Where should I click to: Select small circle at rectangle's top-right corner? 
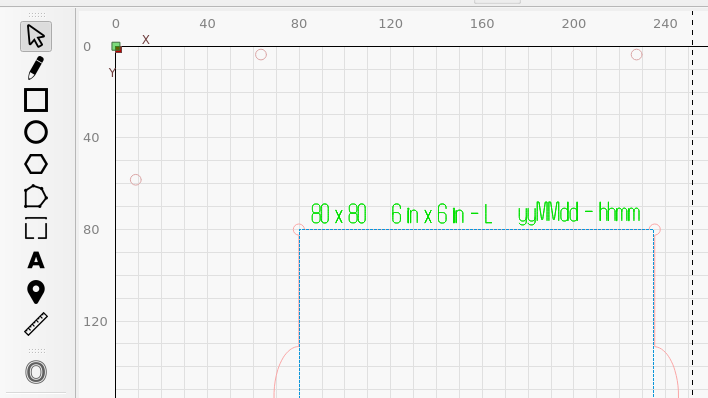point(655,229)
